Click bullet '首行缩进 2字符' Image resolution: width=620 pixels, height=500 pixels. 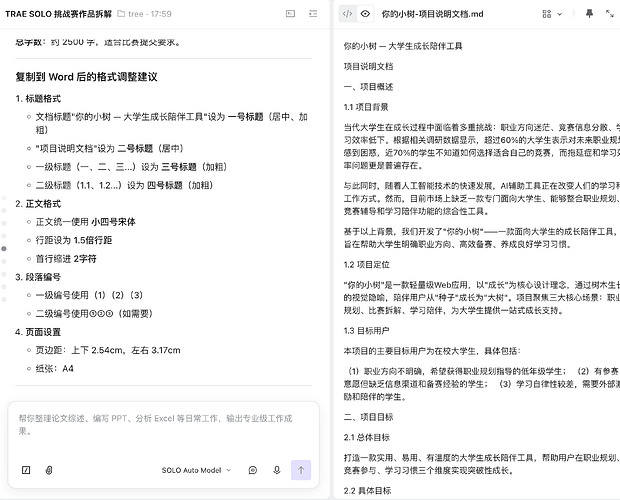(x=66, y=258)
